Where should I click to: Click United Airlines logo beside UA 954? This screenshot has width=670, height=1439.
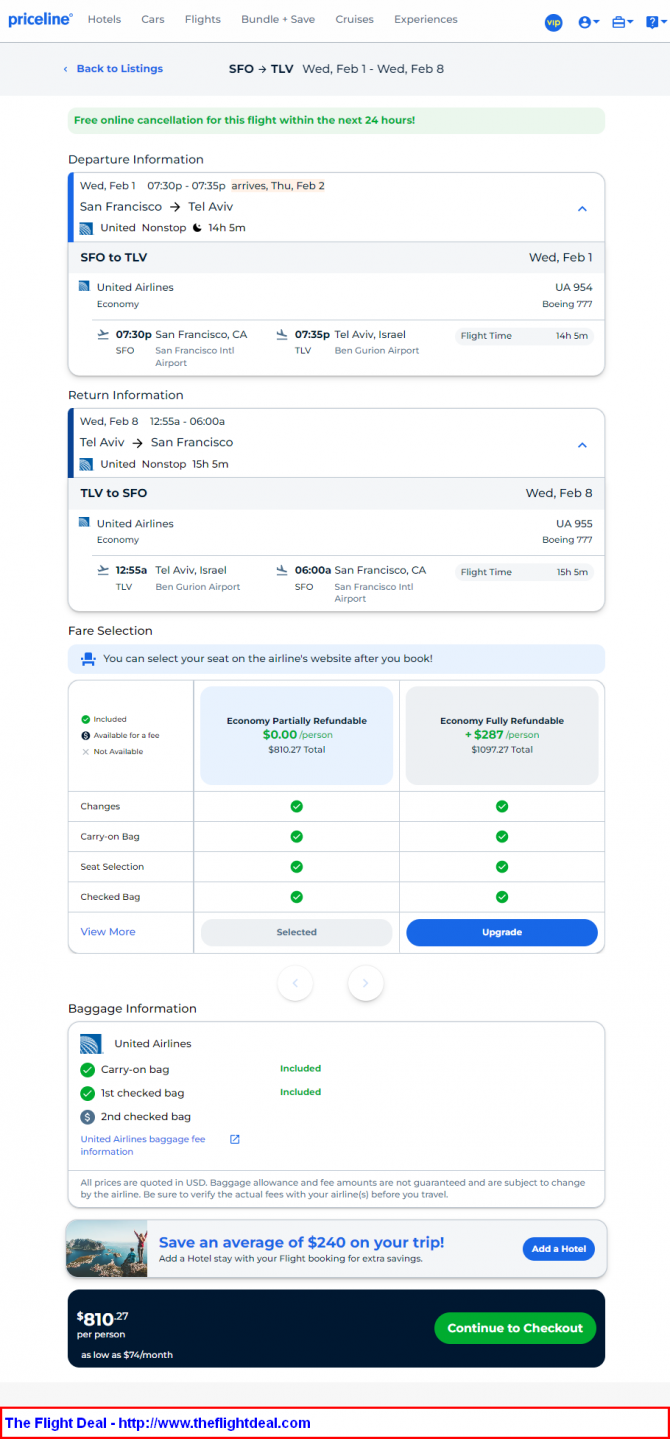click(84, 286)
